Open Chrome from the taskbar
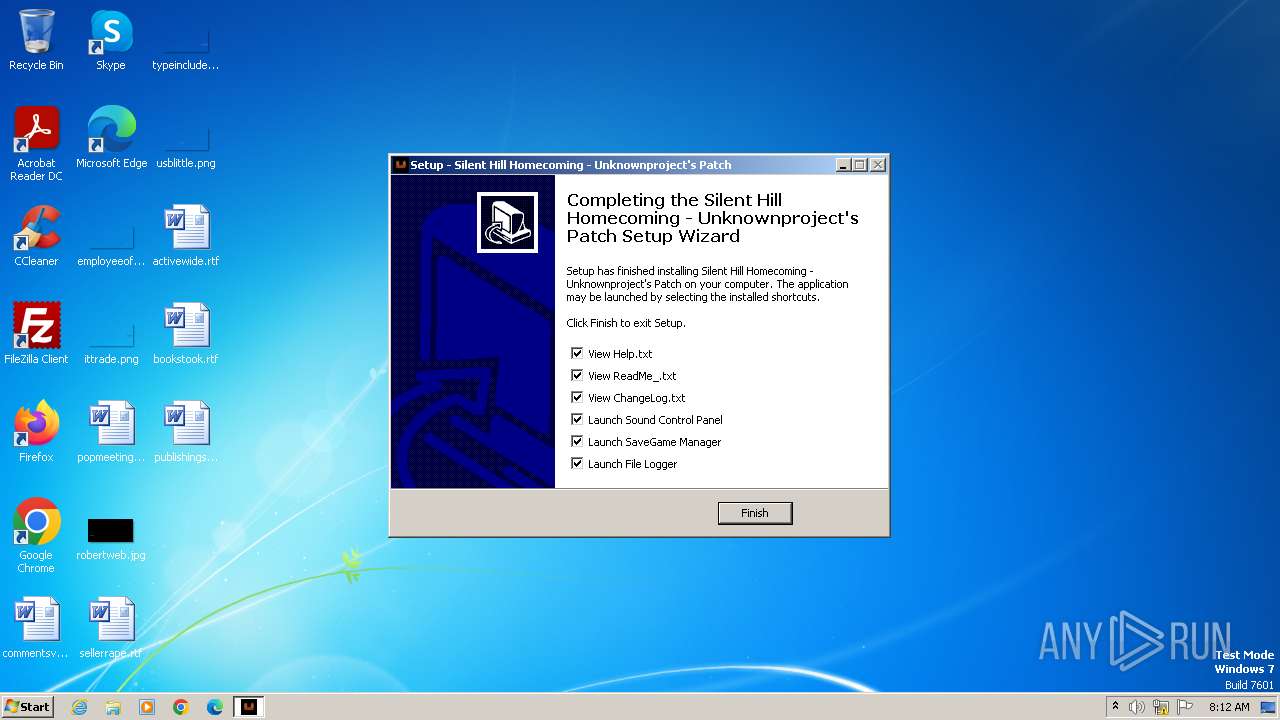Image resolution: width=1280 pixels, height=720 pixels. [x=181, y=707]
